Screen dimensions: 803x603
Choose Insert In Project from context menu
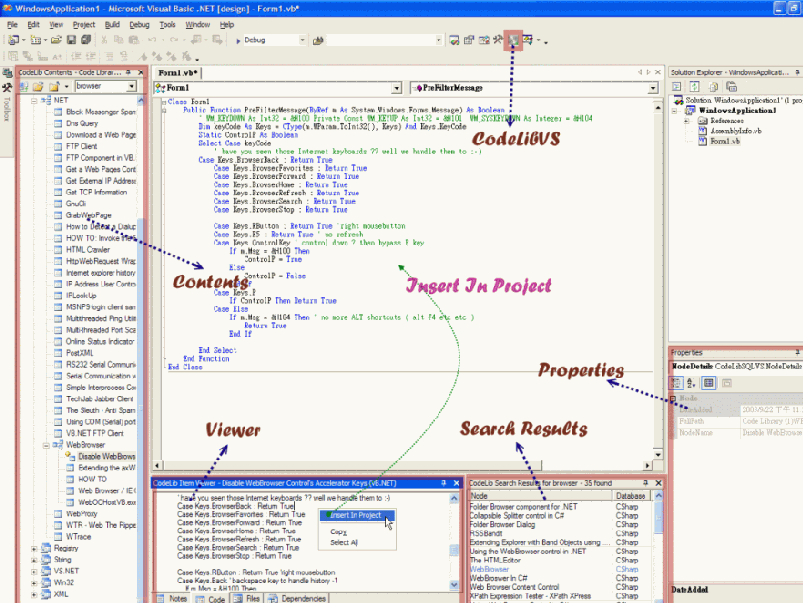pos(357,515)
